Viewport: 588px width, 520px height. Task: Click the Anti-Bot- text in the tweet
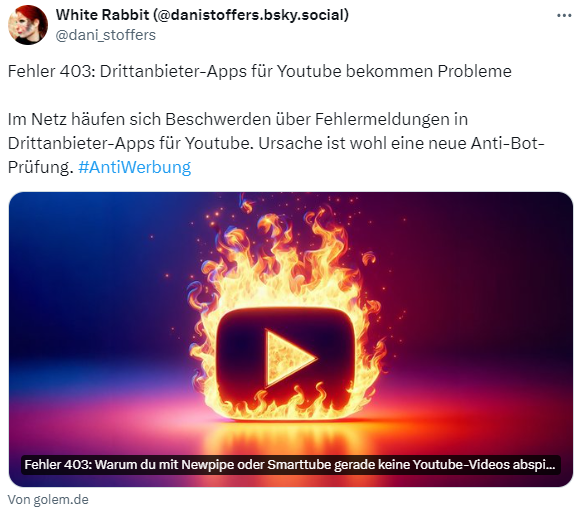click(x=507, y=143)
